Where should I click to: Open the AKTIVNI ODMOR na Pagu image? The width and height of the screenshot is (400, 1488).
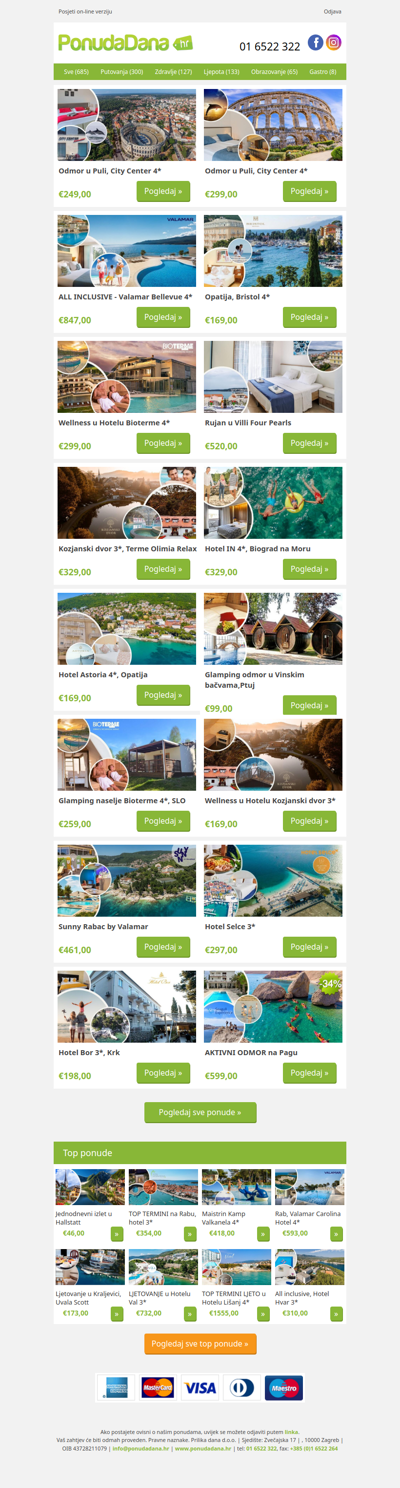coord(273,1007)
